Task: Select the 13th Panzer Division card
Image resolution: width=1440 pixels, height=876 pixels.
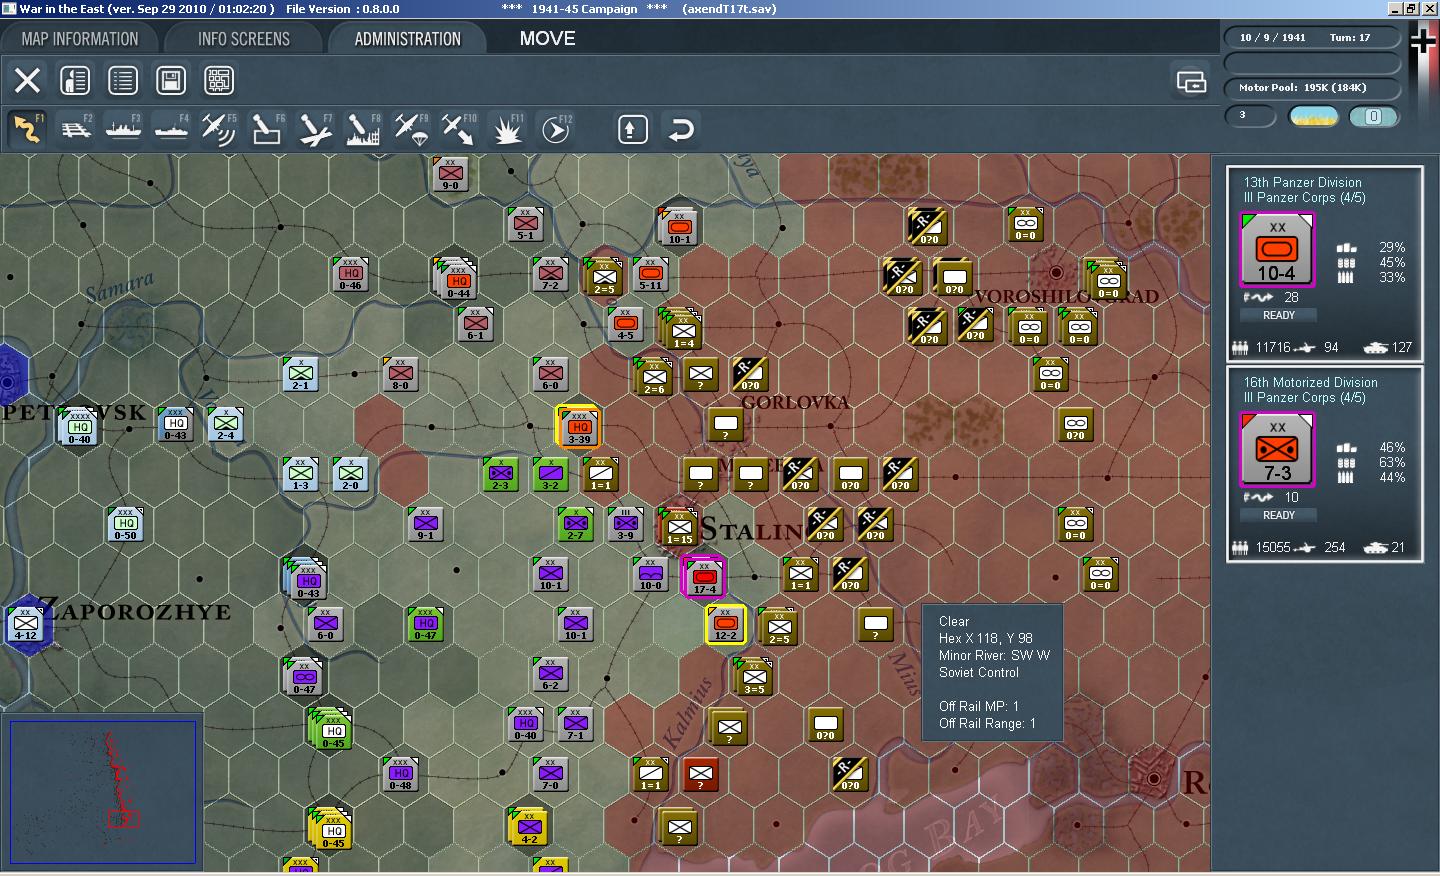Action: (1324, 262)
